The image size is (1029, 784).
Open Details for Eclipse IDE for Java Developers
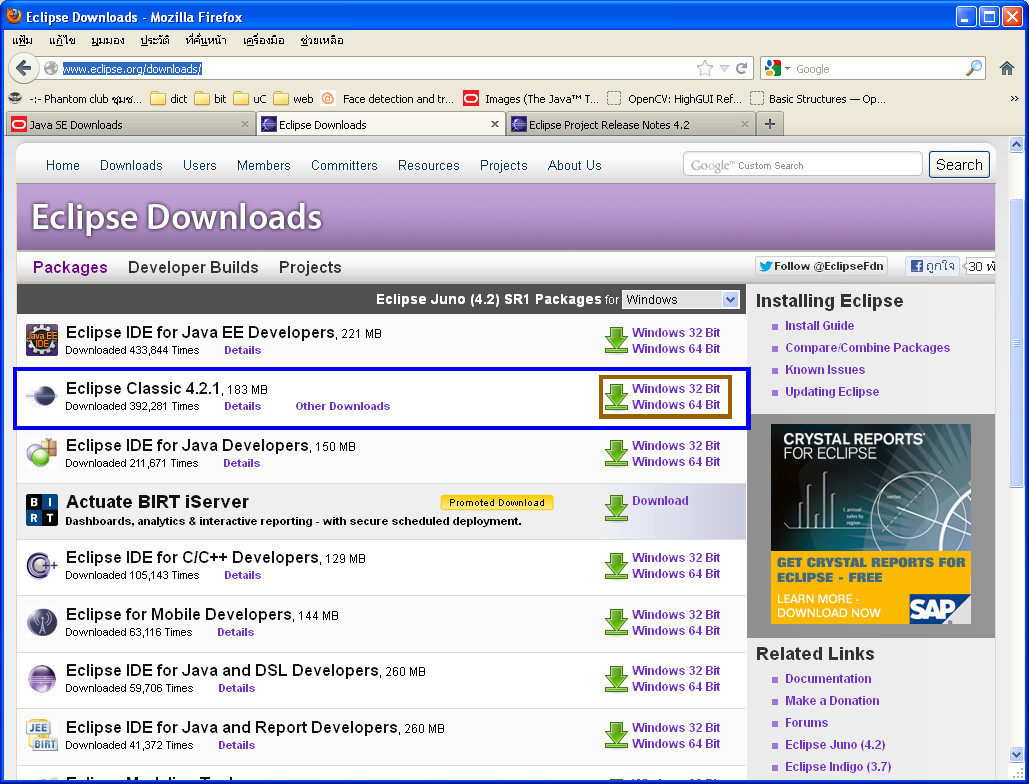tap(242, 463)
